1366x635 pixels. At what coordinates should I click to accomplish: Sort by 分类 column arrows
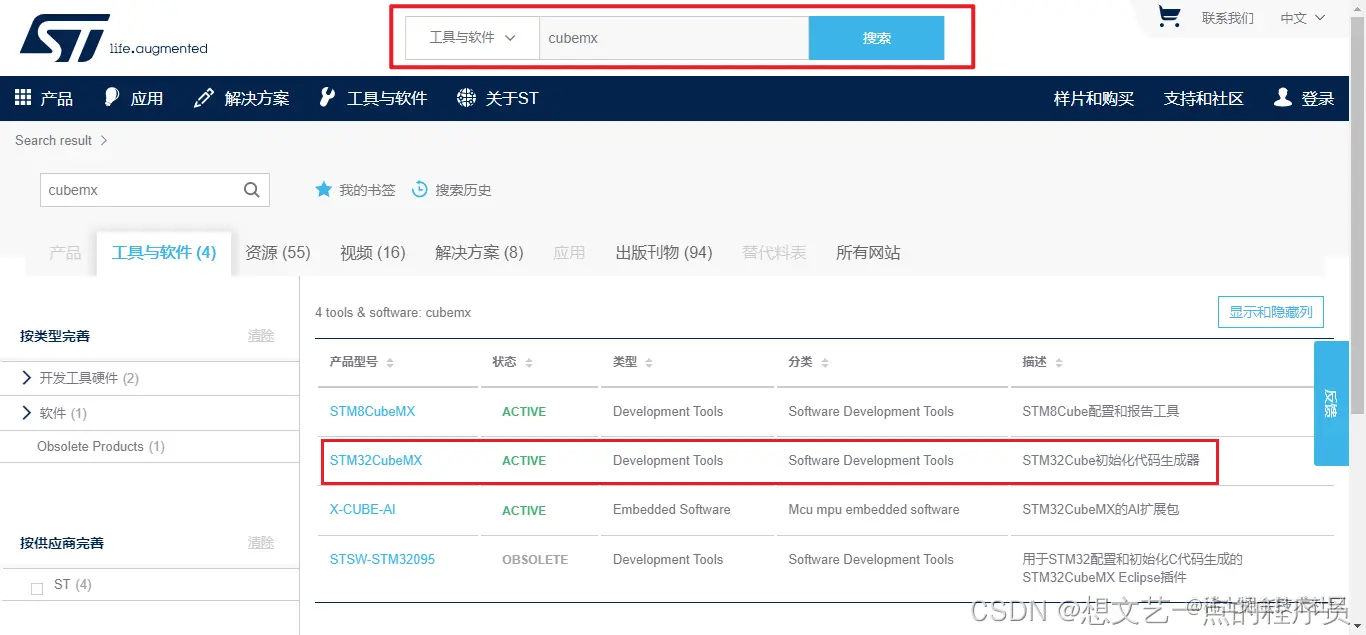824,362
